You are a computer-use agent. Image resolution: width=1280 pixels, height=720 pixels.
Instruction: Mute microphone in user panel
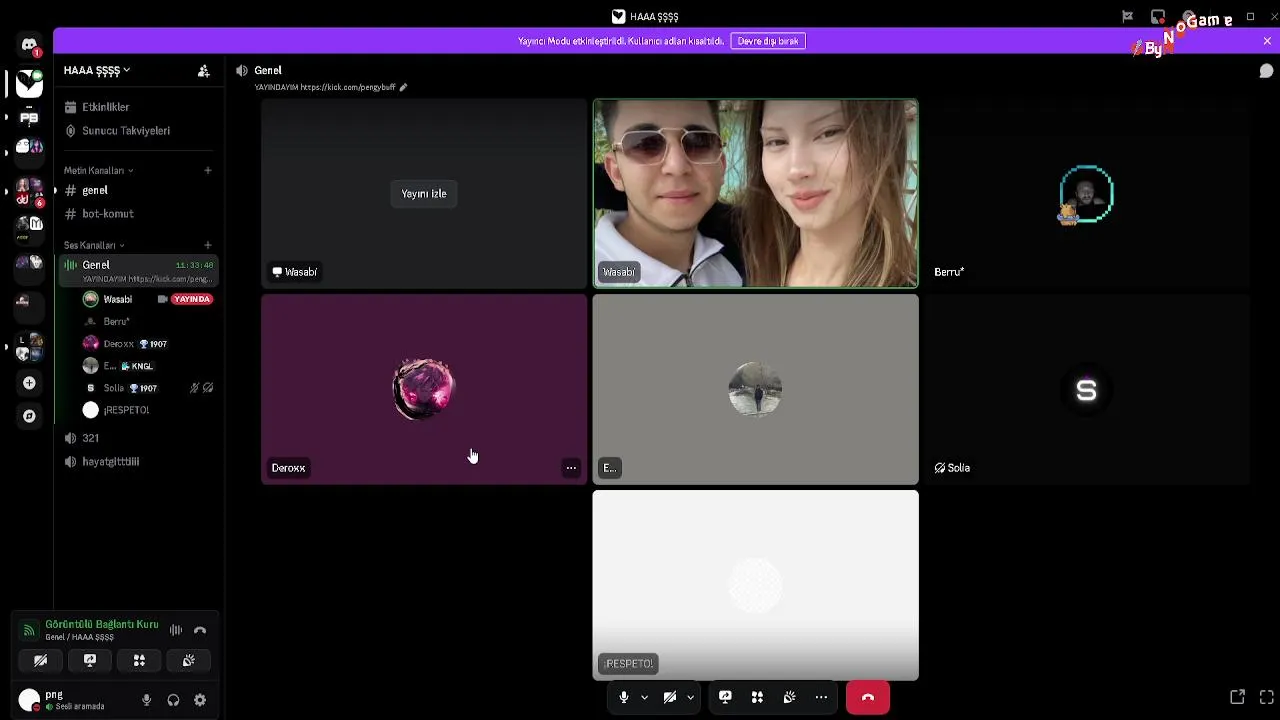click(x=146, y=701)
